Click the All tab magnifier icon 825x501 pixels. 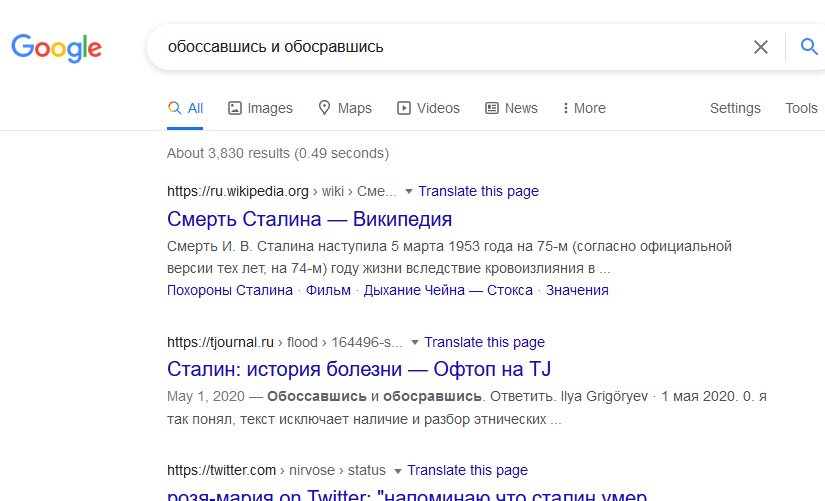pyautogui.click(x=174, y=108)
